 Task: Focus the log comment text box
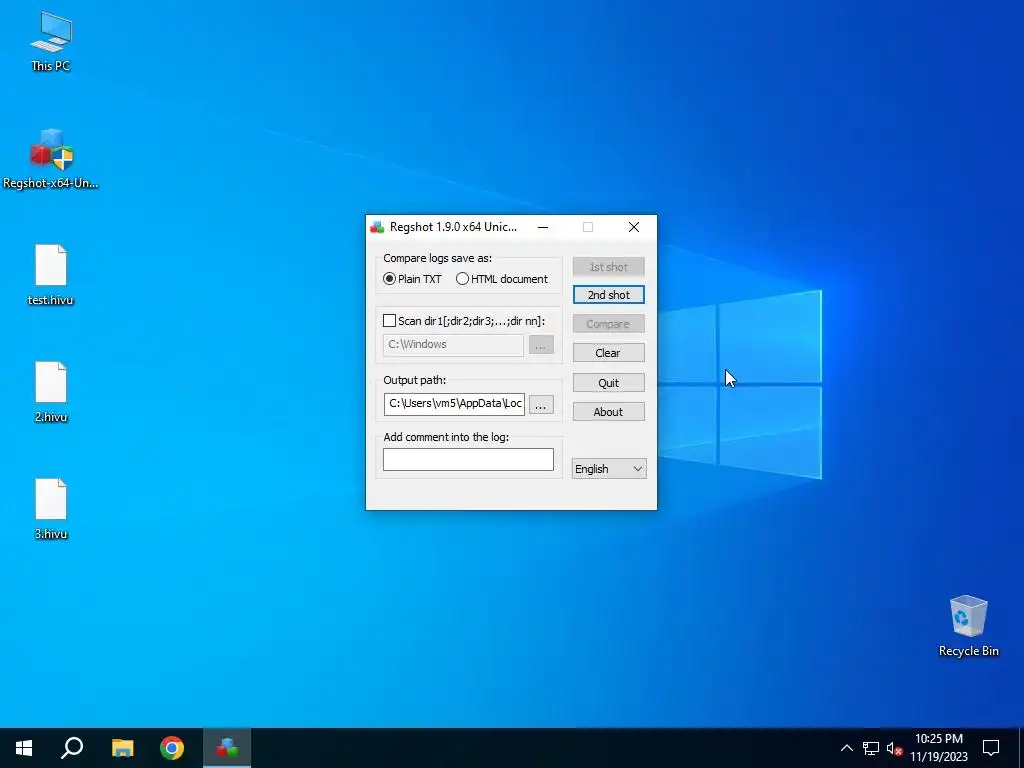(468, 459)
